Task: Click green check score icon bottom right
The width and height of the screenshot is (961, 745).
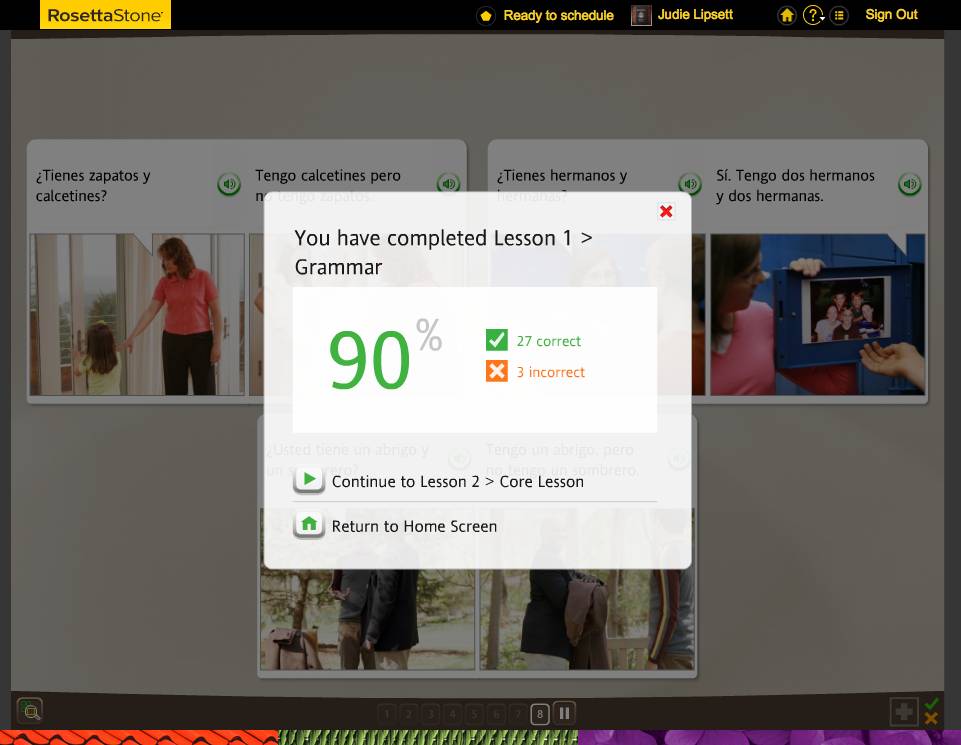Action: pyautogui.click(x=932, y=704)
